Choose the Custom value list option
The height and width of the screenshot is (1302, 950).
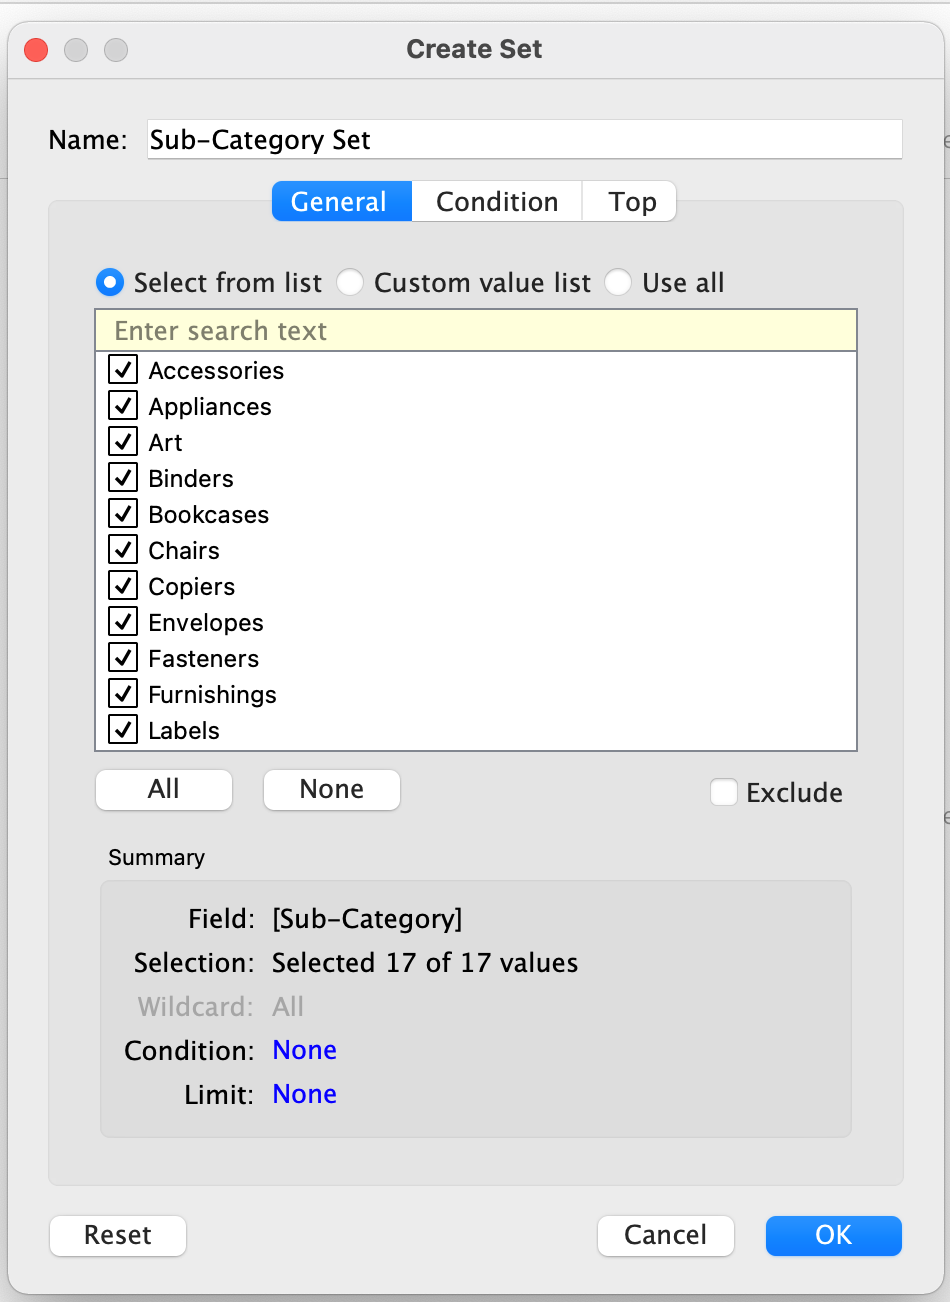point(350,283)
